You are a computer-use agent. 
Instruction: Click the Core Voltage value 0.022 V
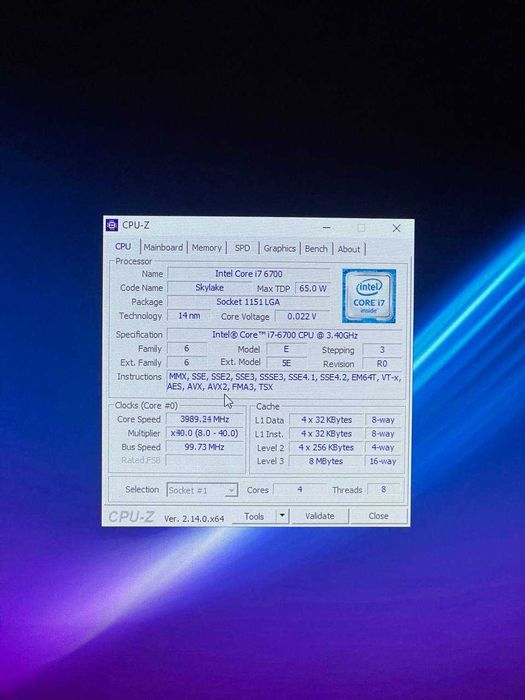click(302, 316)
